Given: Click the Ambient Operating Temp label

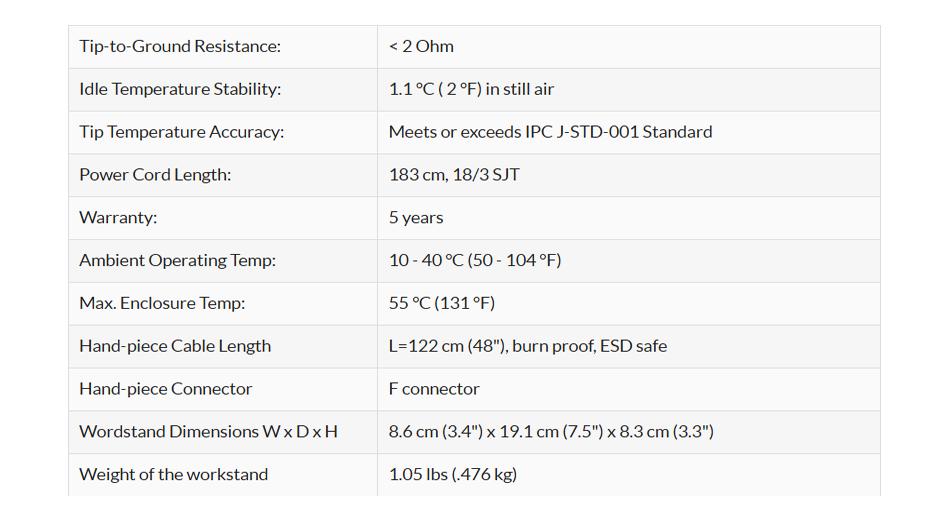Looking at the screenshot, I should tap(177, 261).
